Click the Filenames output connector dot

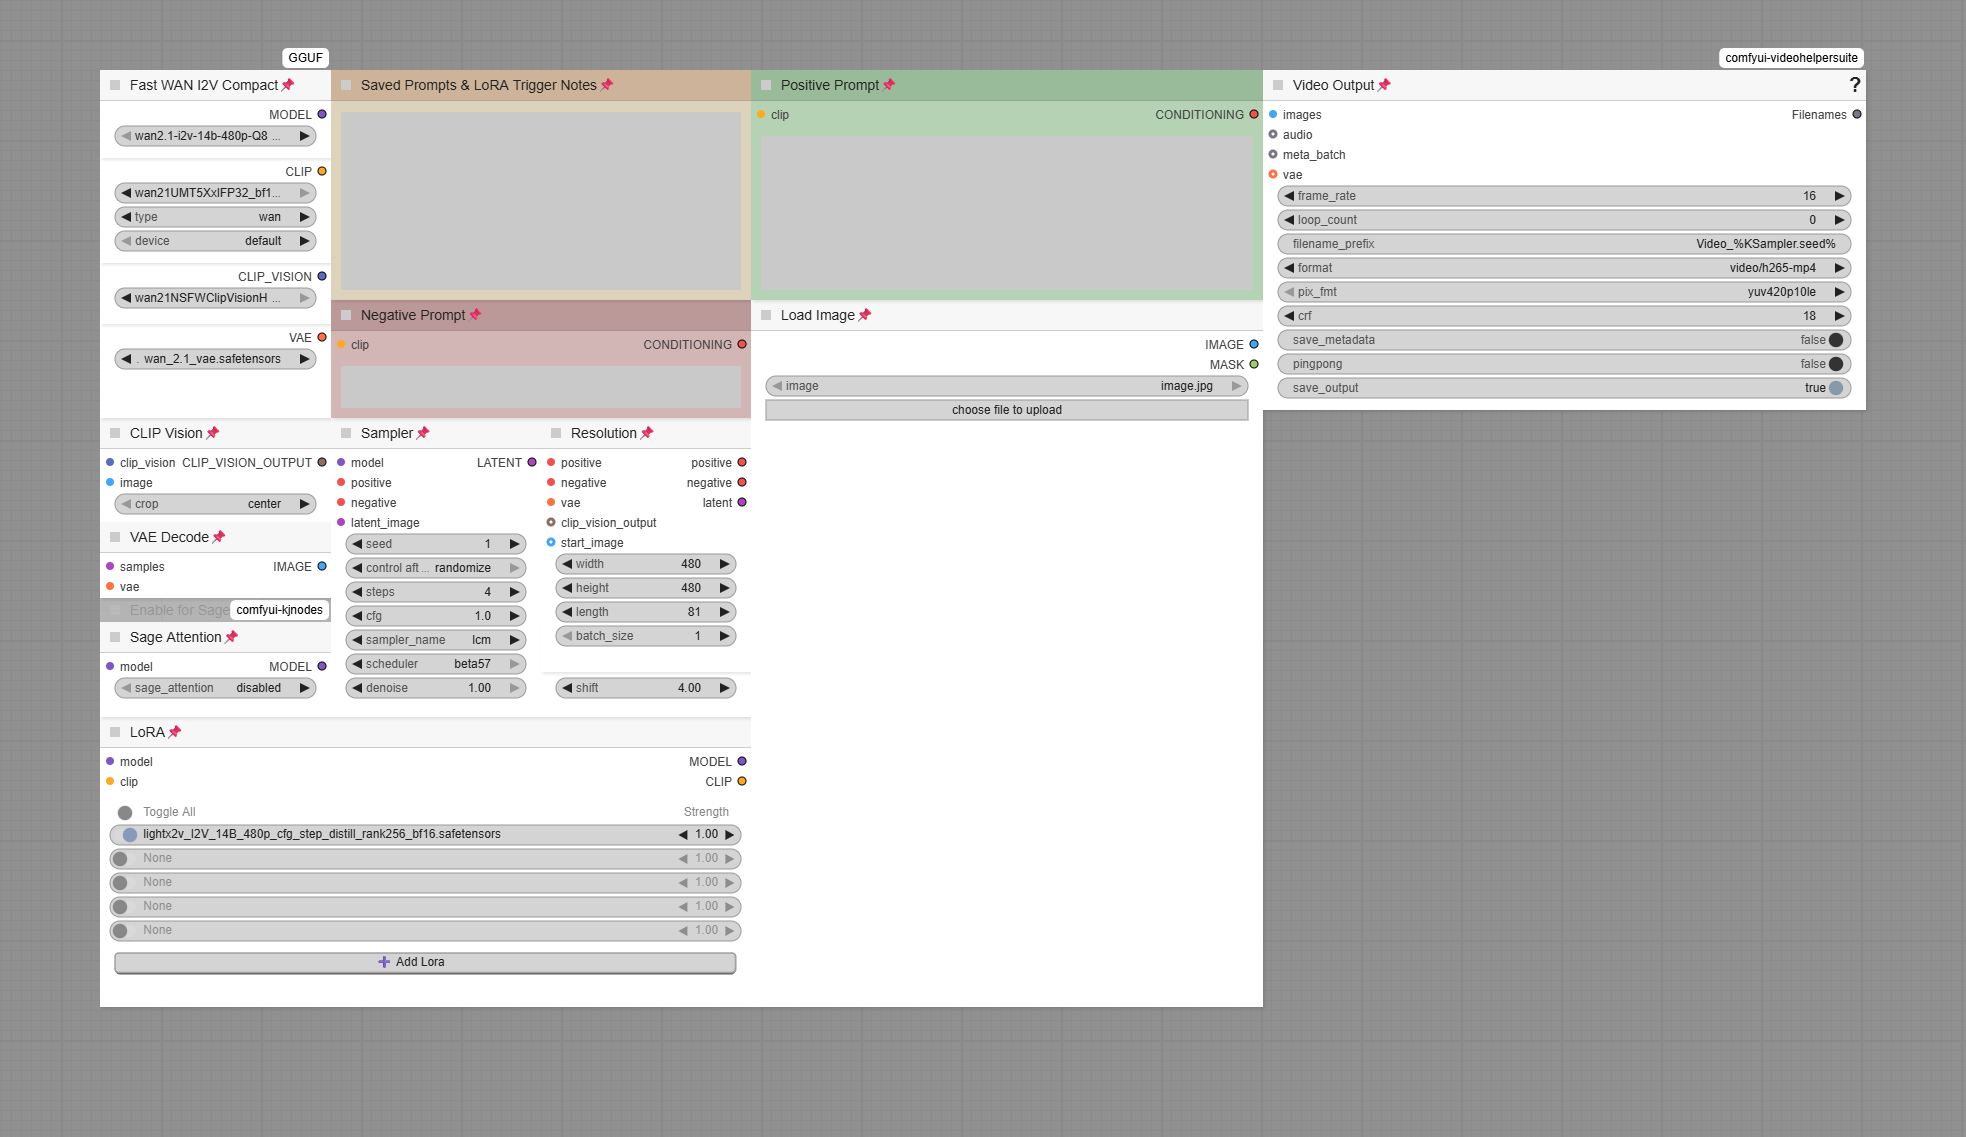pyautogui.click(x=1857, y=115)
